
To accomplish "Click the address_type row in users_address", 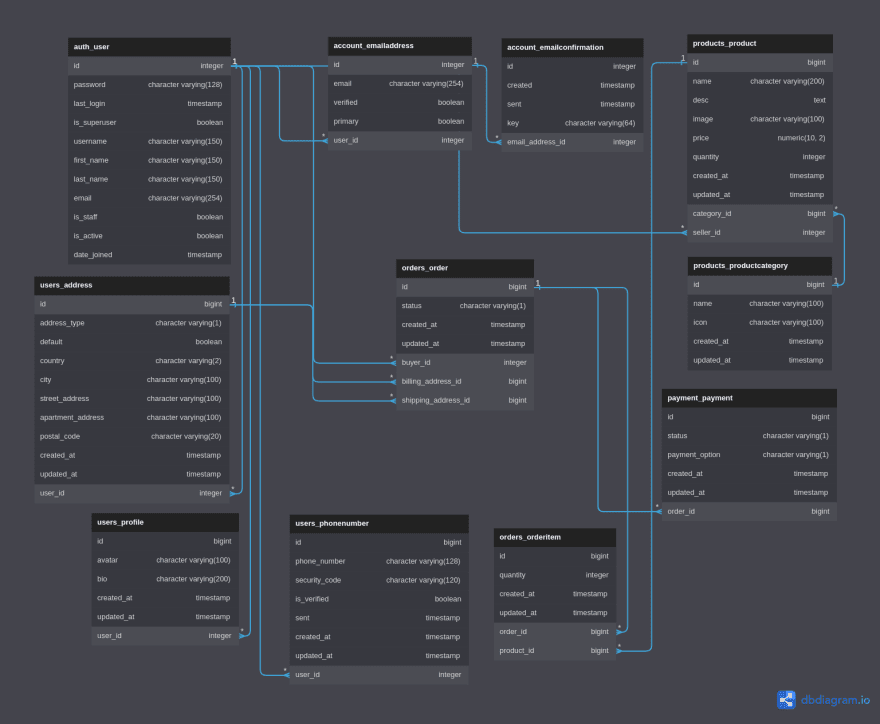I will (x=132, y=323).
